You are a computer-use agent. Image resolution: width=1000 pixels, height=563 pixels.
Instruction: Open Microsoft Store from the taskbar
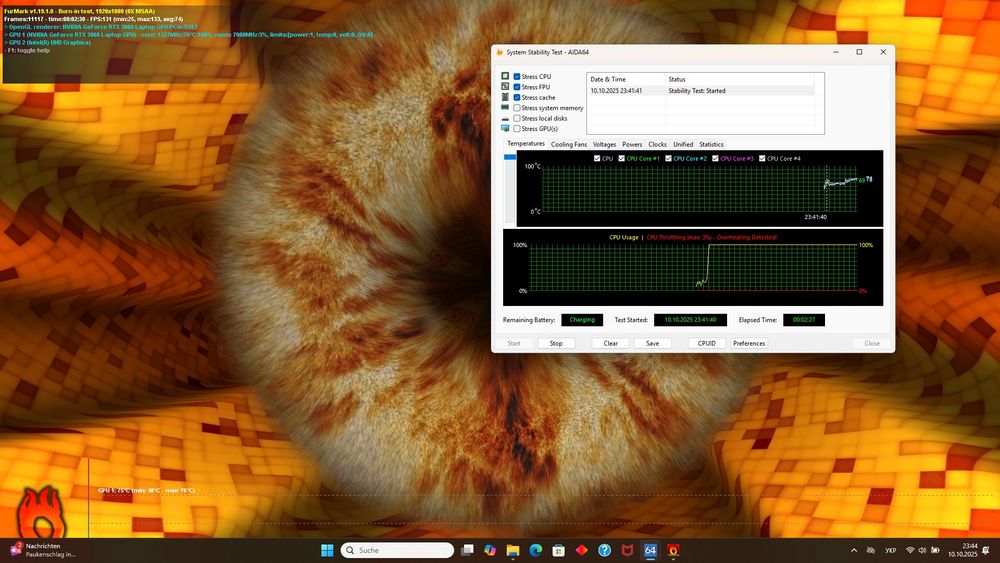coord(559,550)
